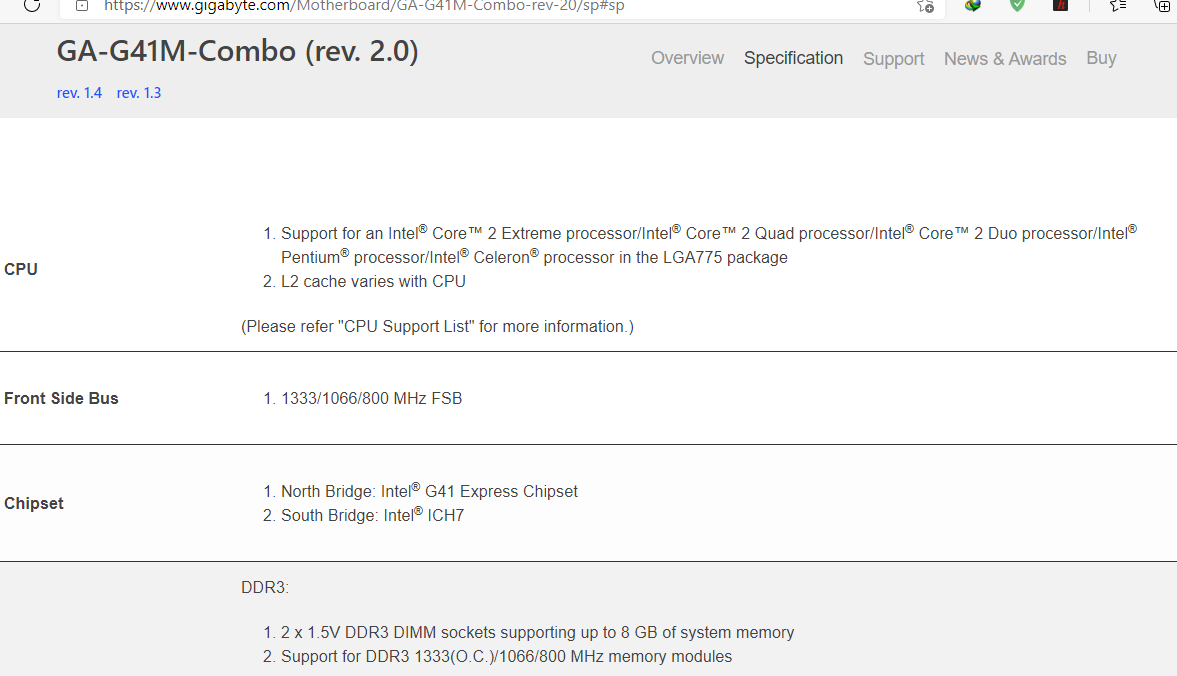
Task: Click the Chipset row label
Action: click(34, 503)
